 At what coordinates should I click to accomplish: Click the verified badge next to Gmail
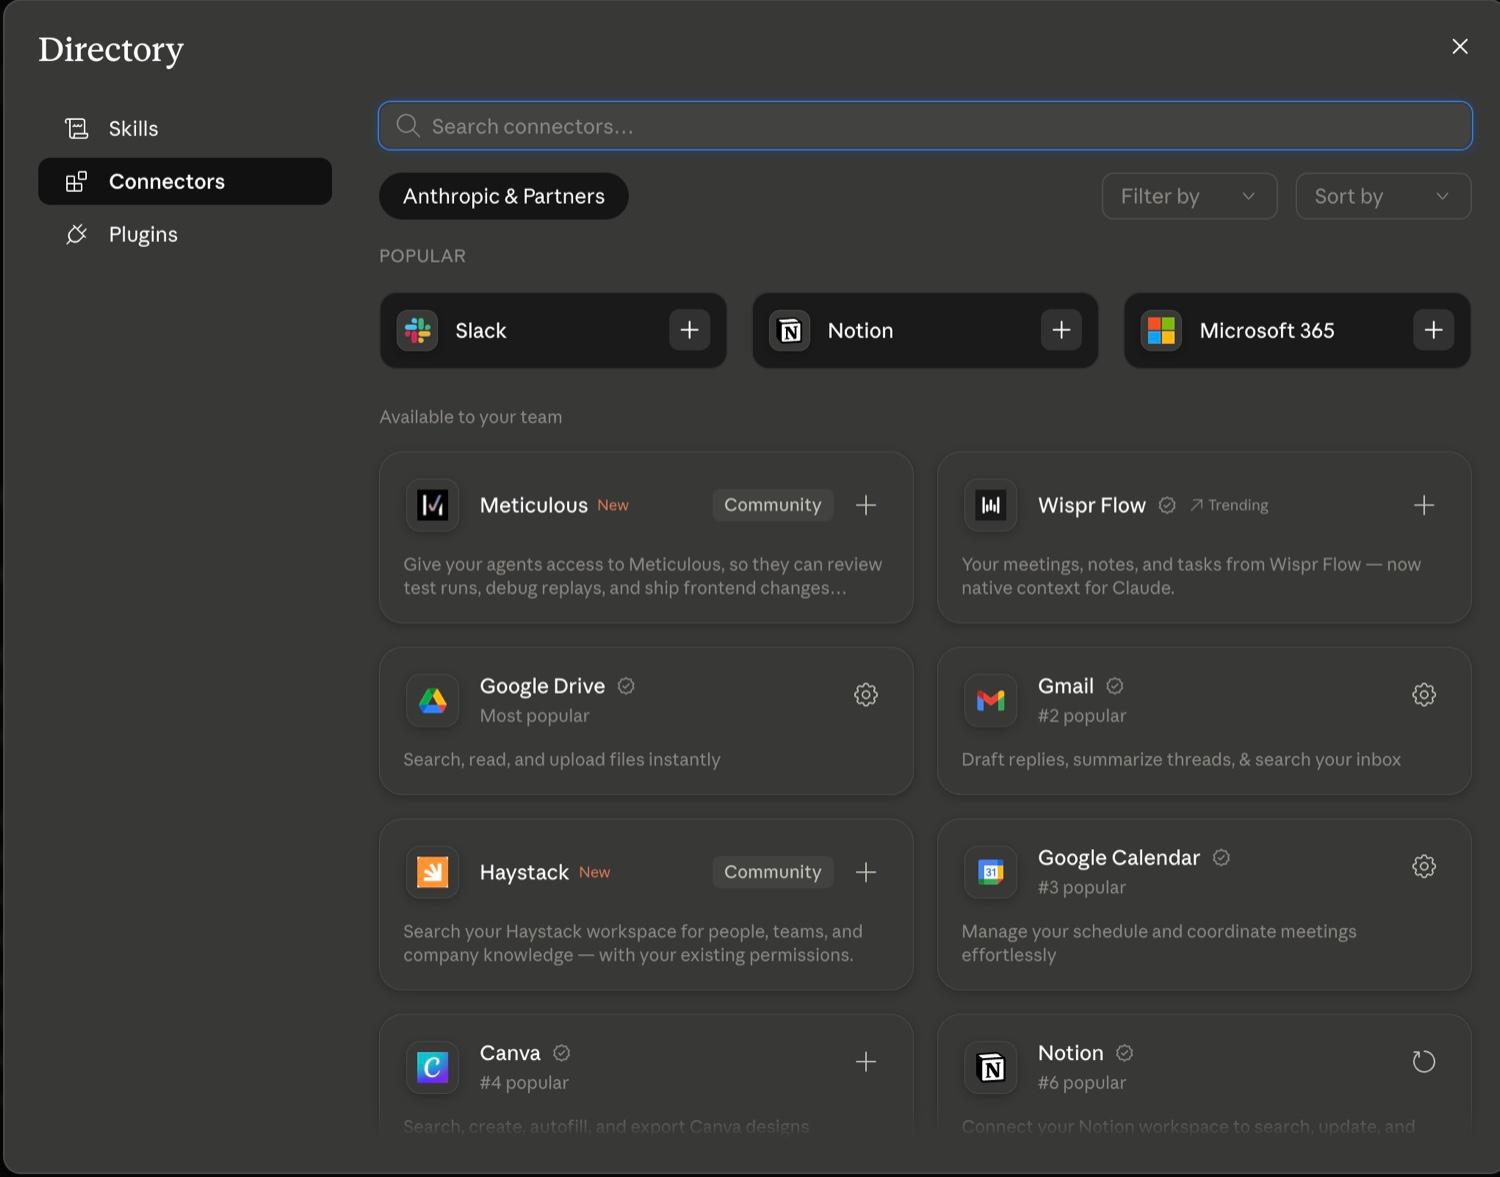[x=1115, y=685]
